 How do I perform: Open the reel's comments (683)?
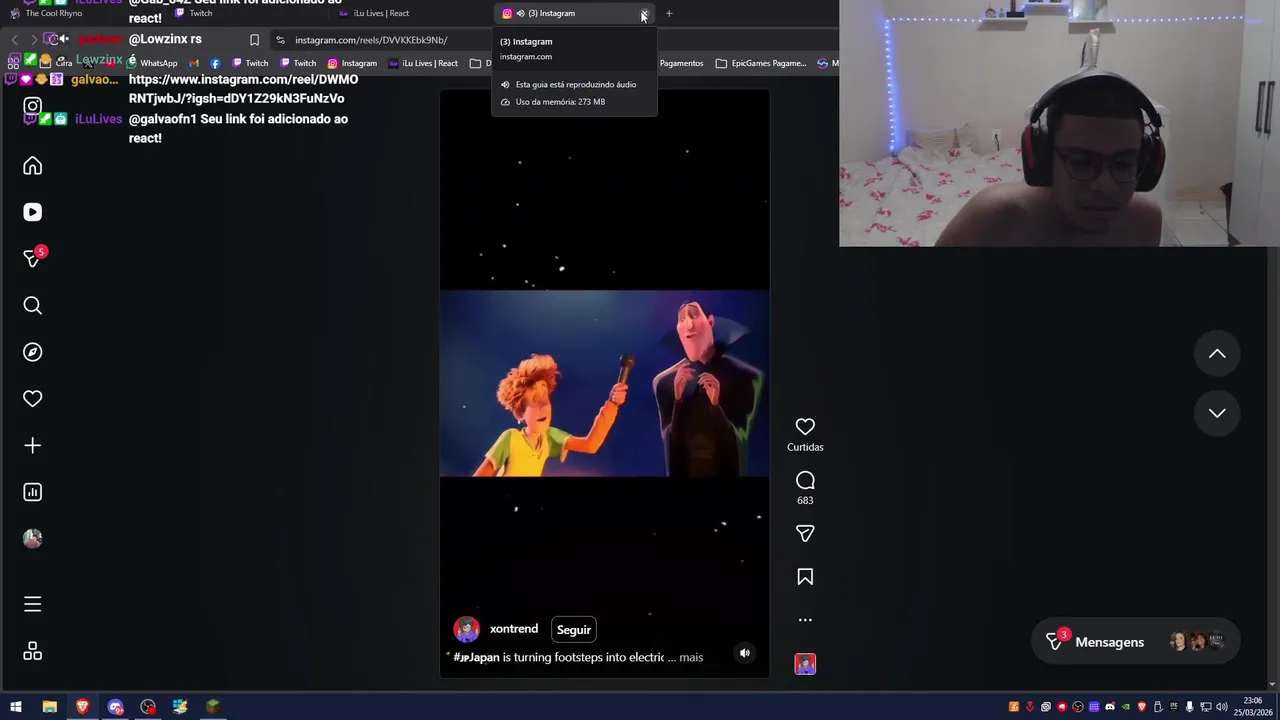(805, 481)
